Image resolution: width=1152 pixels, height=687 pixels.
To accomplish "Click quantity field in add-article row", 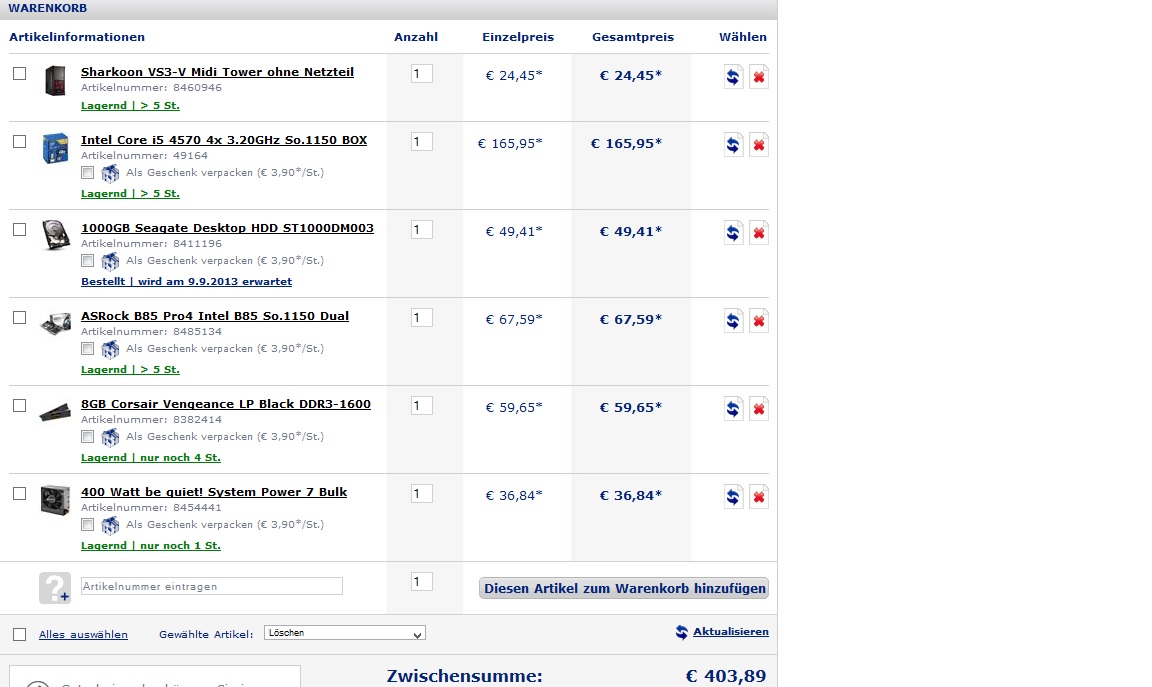I will [422, 582].
